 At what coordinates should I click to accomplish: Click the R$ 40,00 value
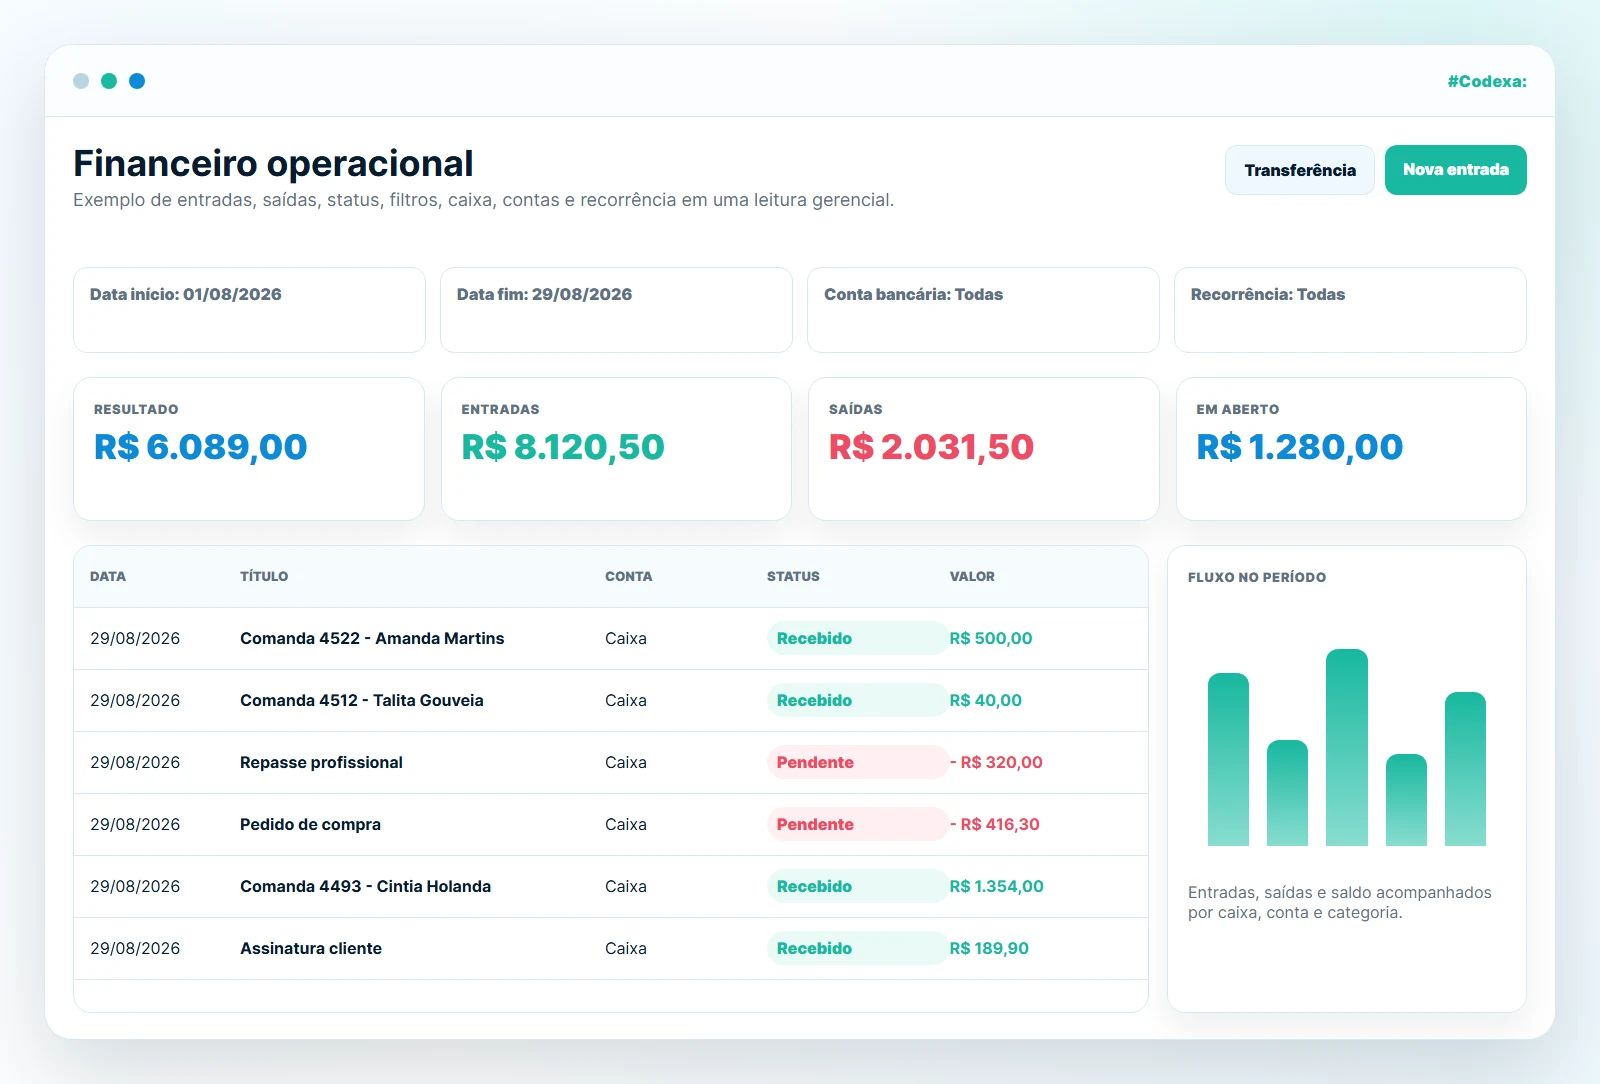[986, 701]
